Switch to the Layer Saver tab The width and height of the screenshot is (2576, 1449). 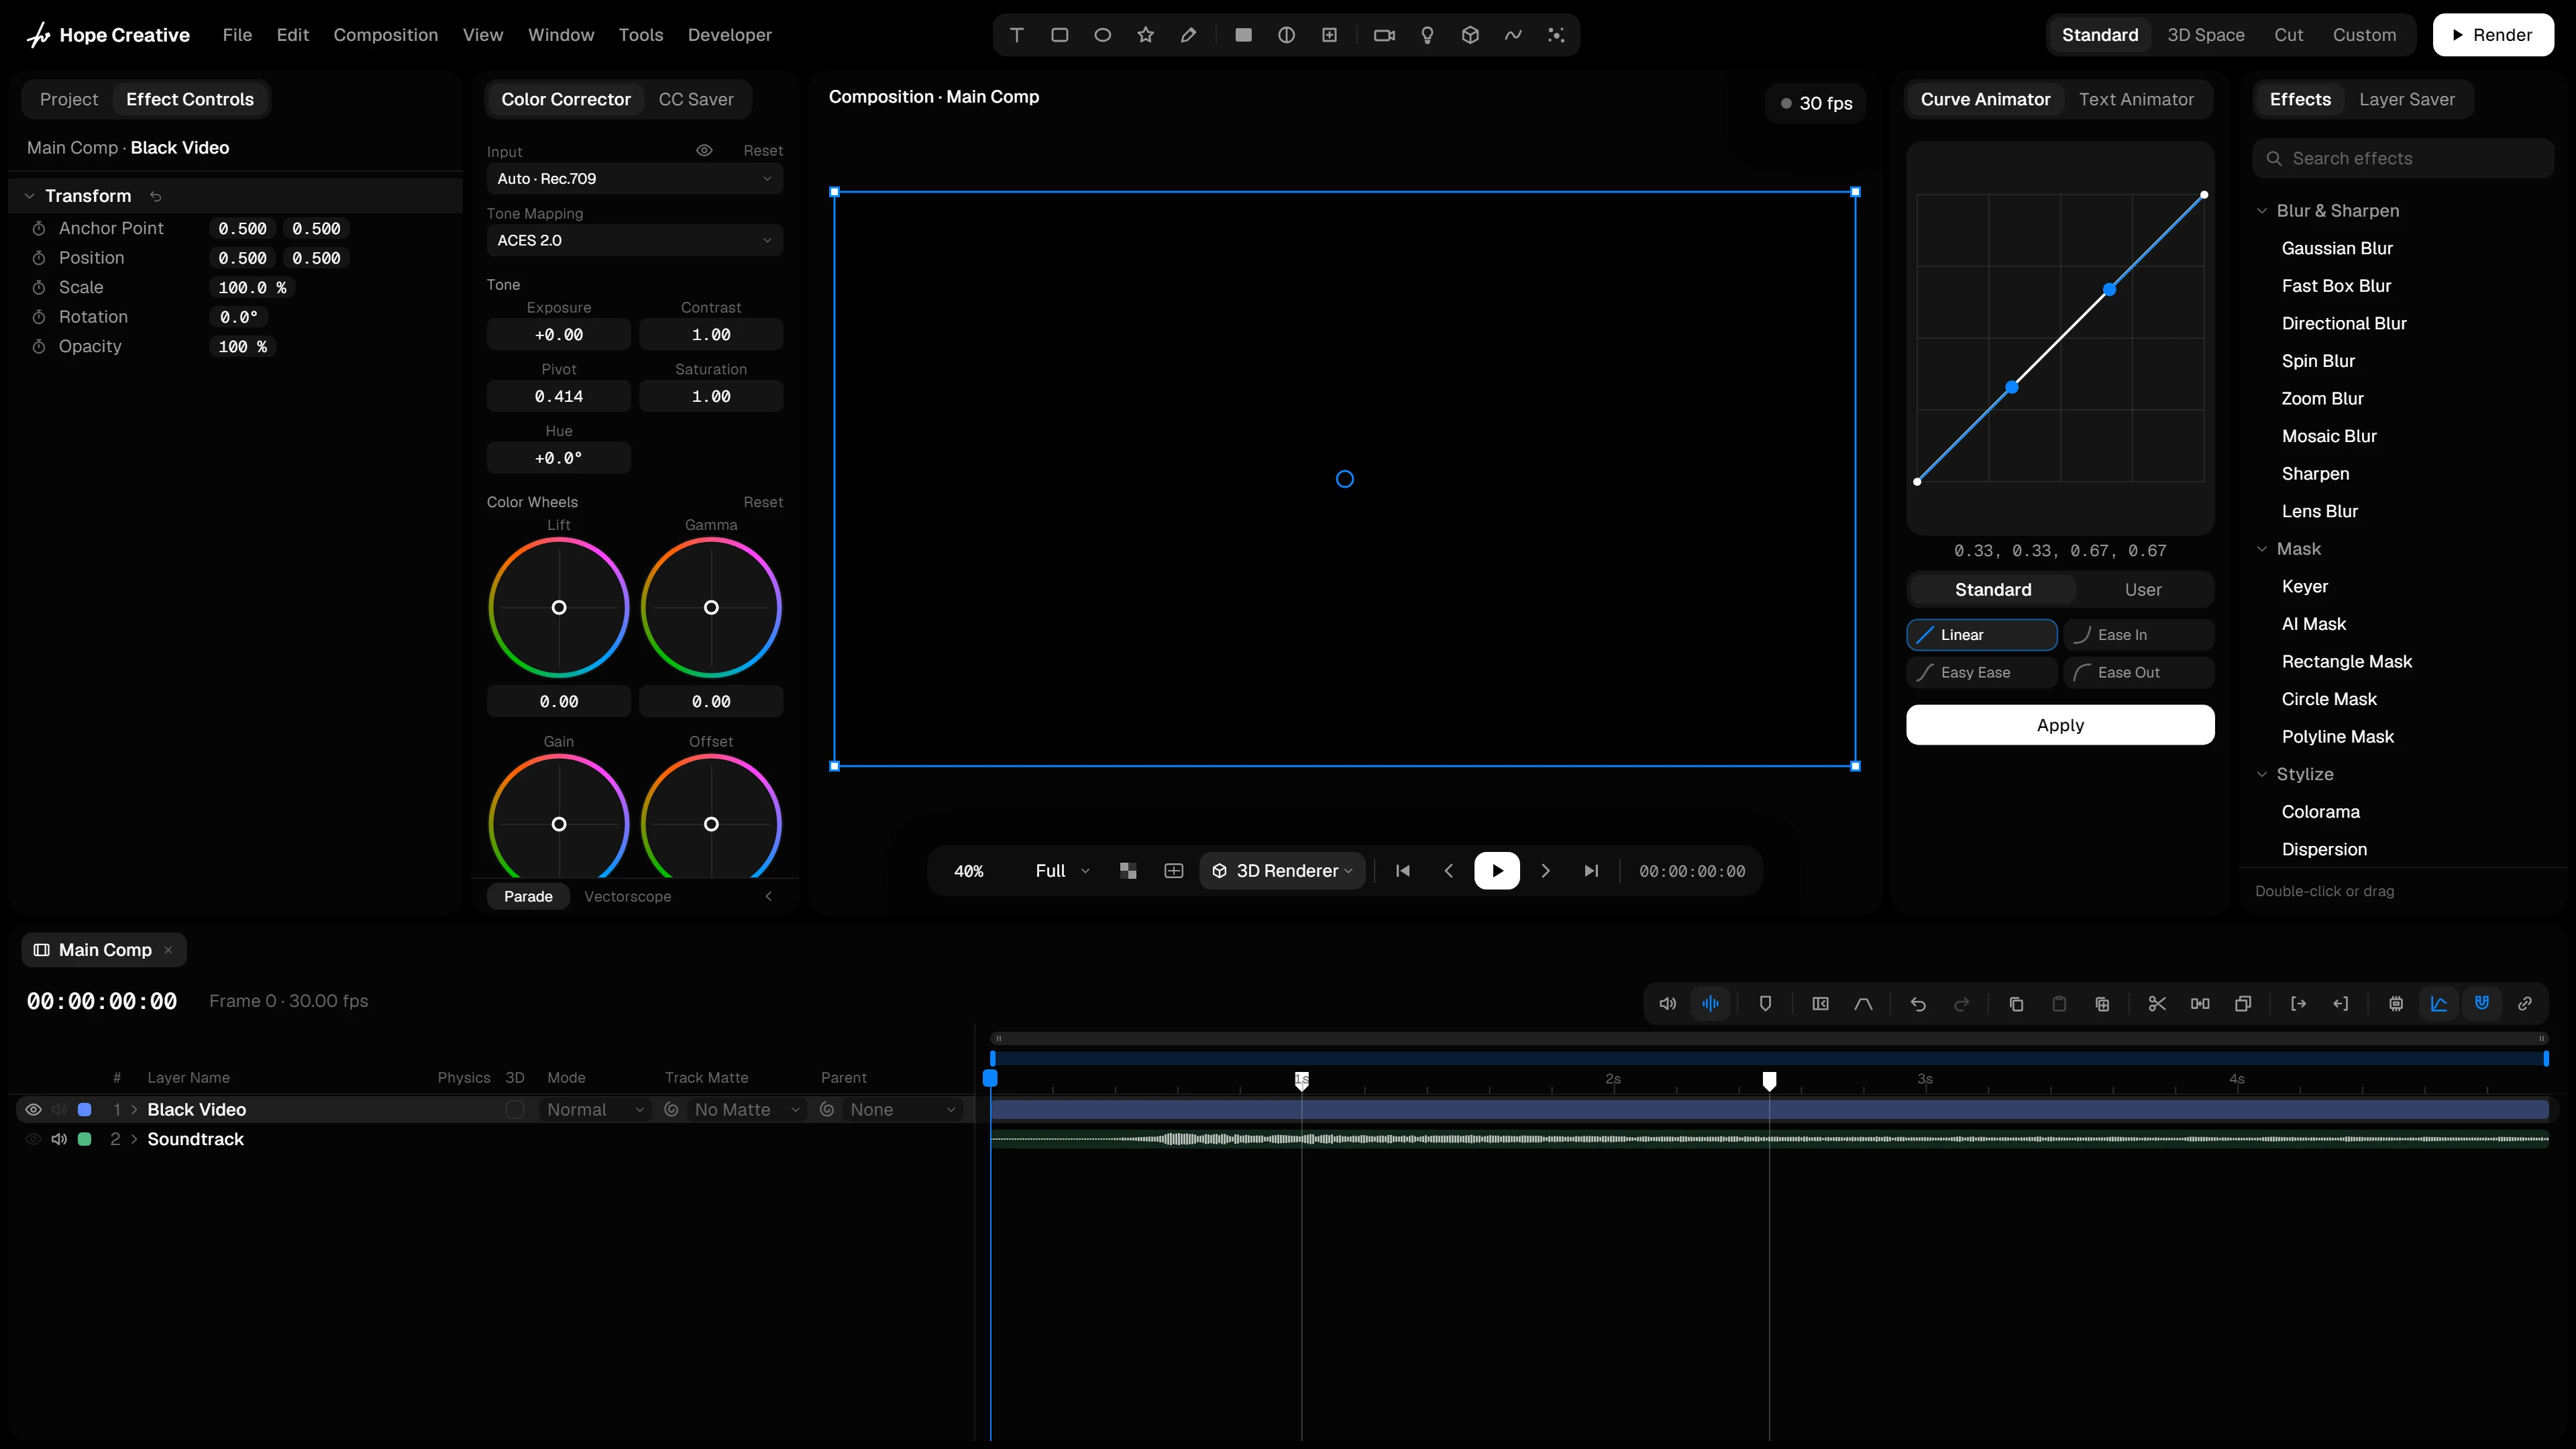pos(2406,99)
